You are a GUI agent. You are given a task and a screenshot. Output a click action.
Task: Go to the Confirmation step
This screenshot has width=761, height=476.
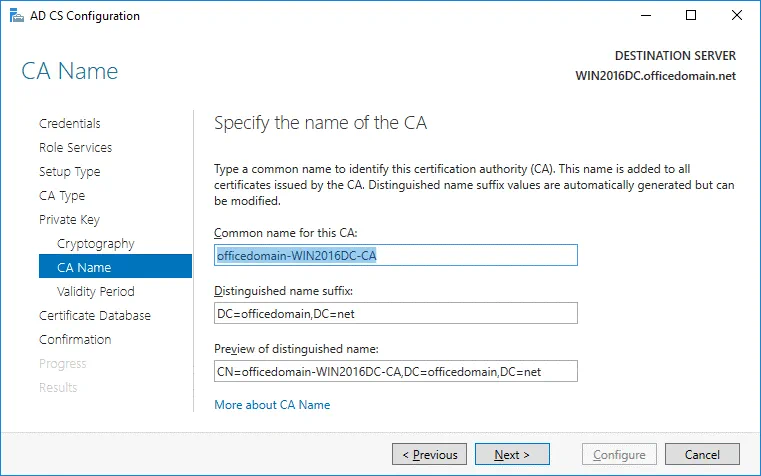75,340
